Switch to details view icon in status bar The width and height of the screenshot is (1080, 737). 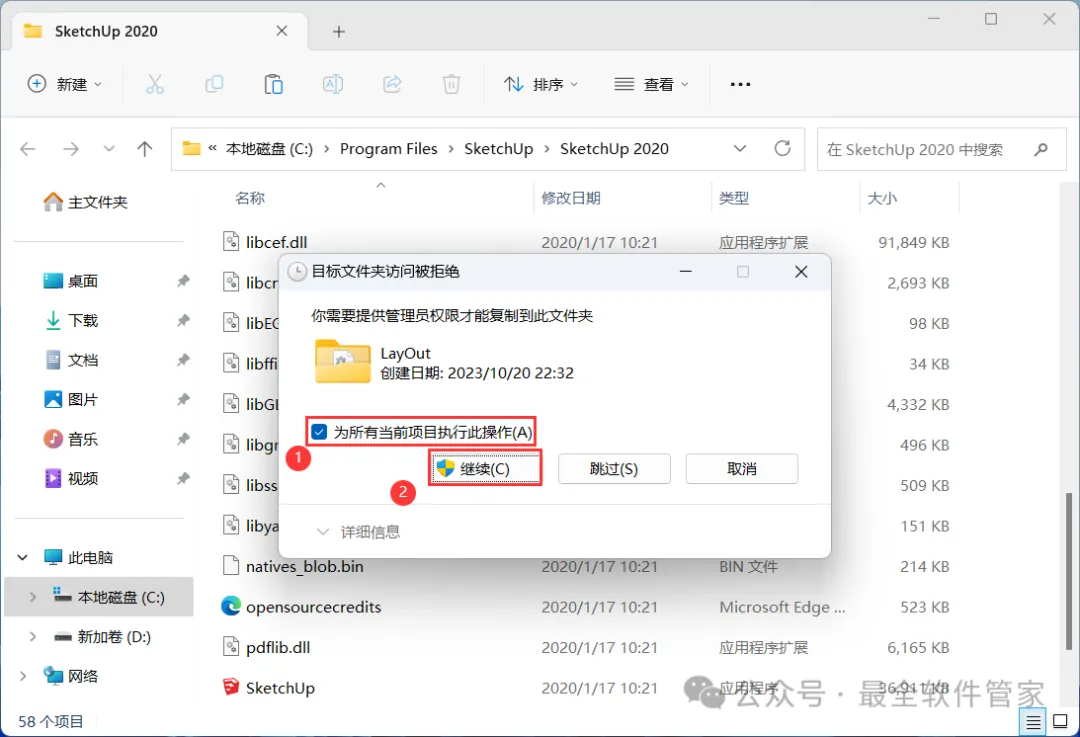click(x=1033, y=722)
